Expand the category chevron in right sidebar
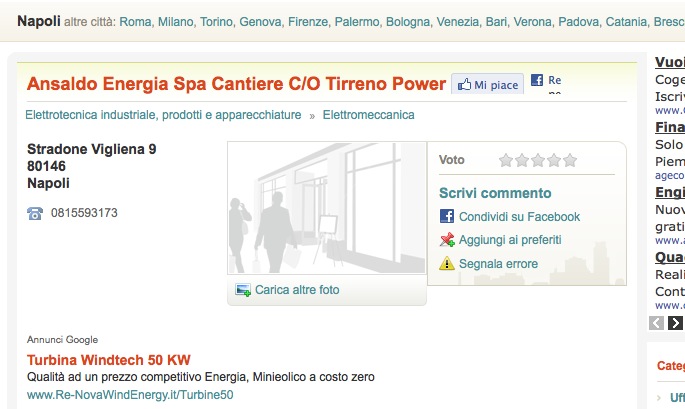This screenshot has height=409, width=685. point(659,398)
